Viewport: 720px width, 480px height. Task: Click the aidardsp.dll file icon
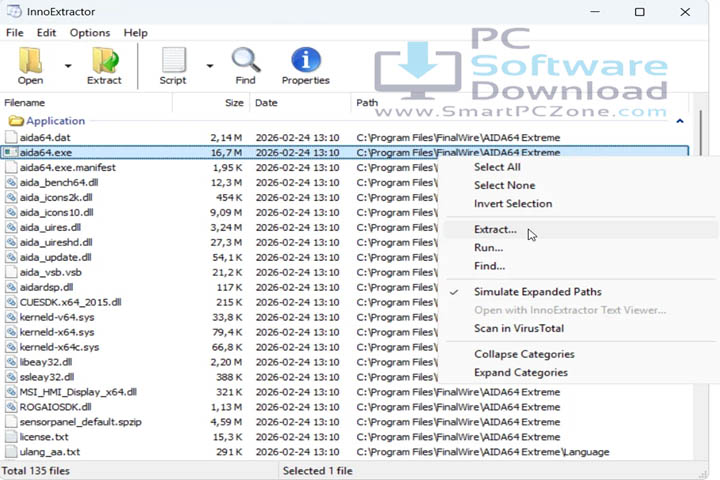click(x=11, y=287)
